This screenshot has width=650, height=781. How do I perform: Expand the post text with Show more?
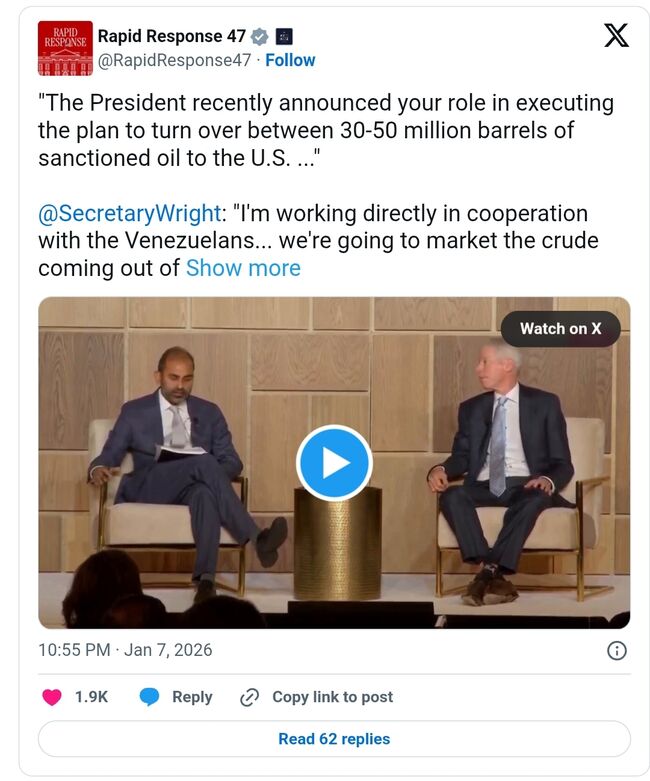pyautogui.click(x=243, y=268)
